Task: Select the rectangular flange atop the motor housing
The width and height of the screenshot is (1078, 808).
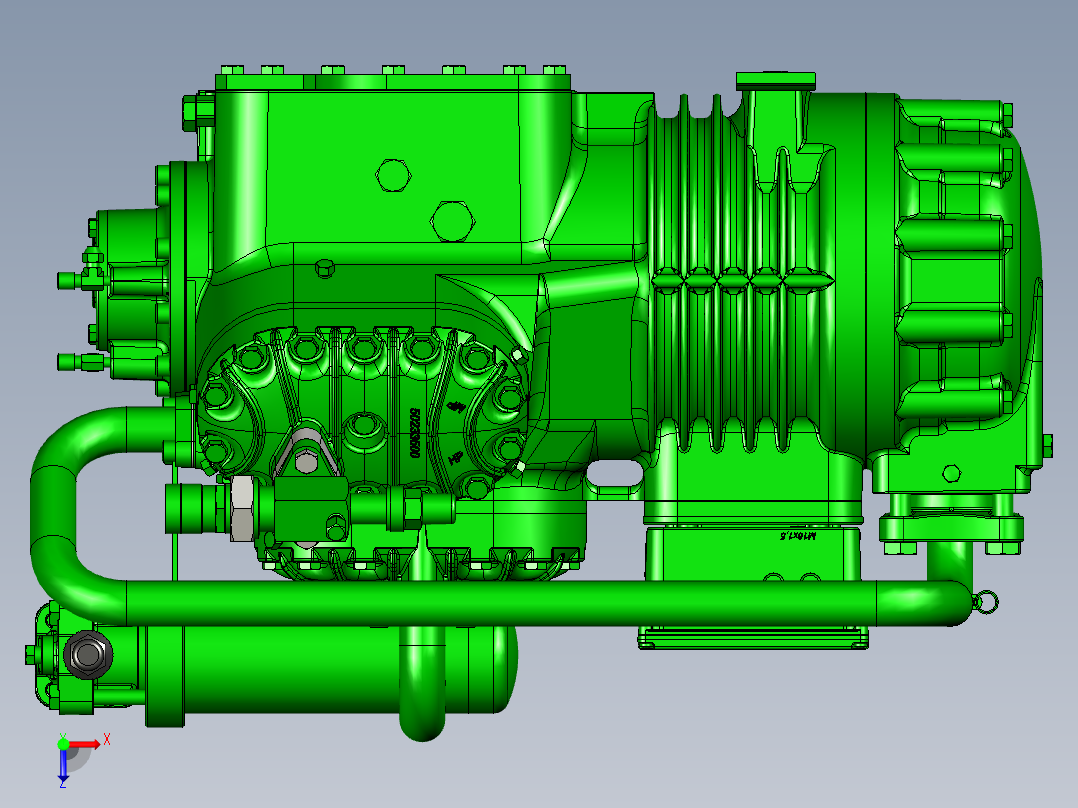Action: pos(776,81)
